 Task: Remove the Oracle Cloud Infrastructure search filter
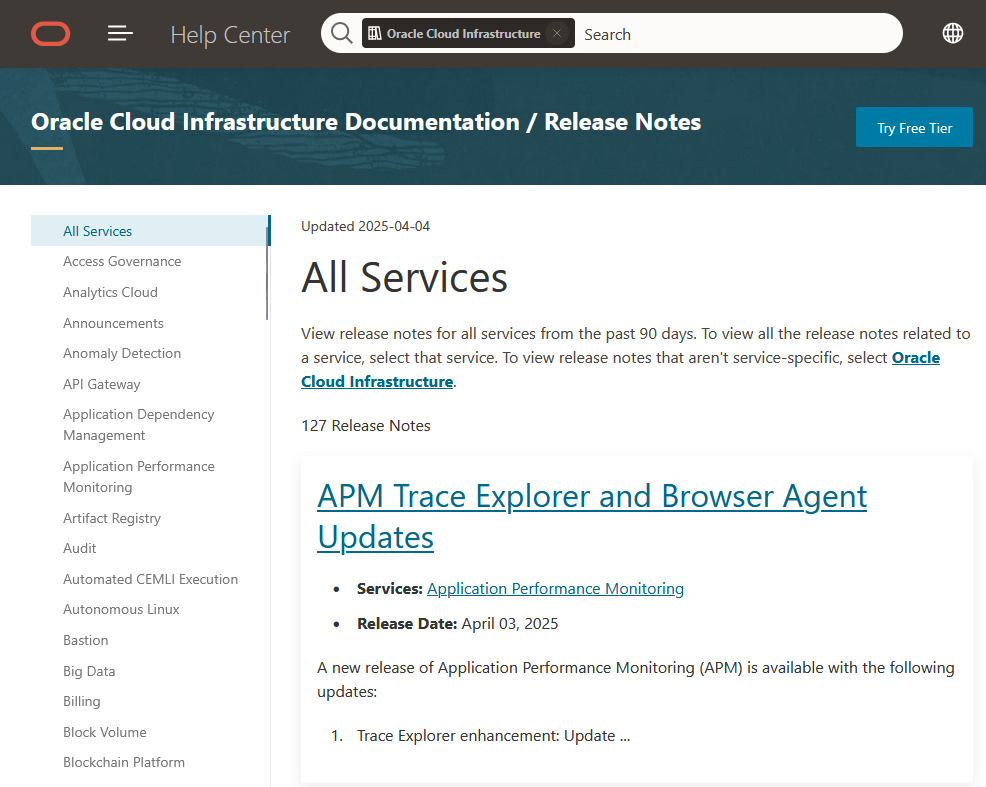tap(558, 34)
